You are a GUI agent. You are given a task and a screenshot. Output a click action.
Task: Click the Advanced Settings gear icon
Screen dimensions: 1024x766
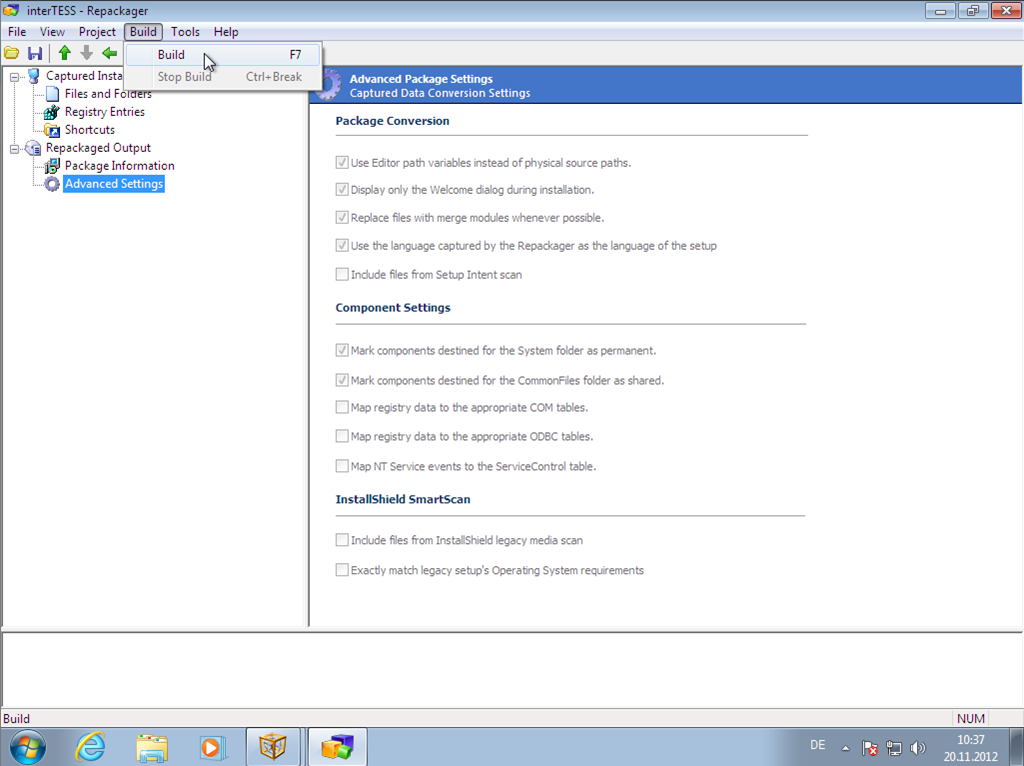coord(52,184)
